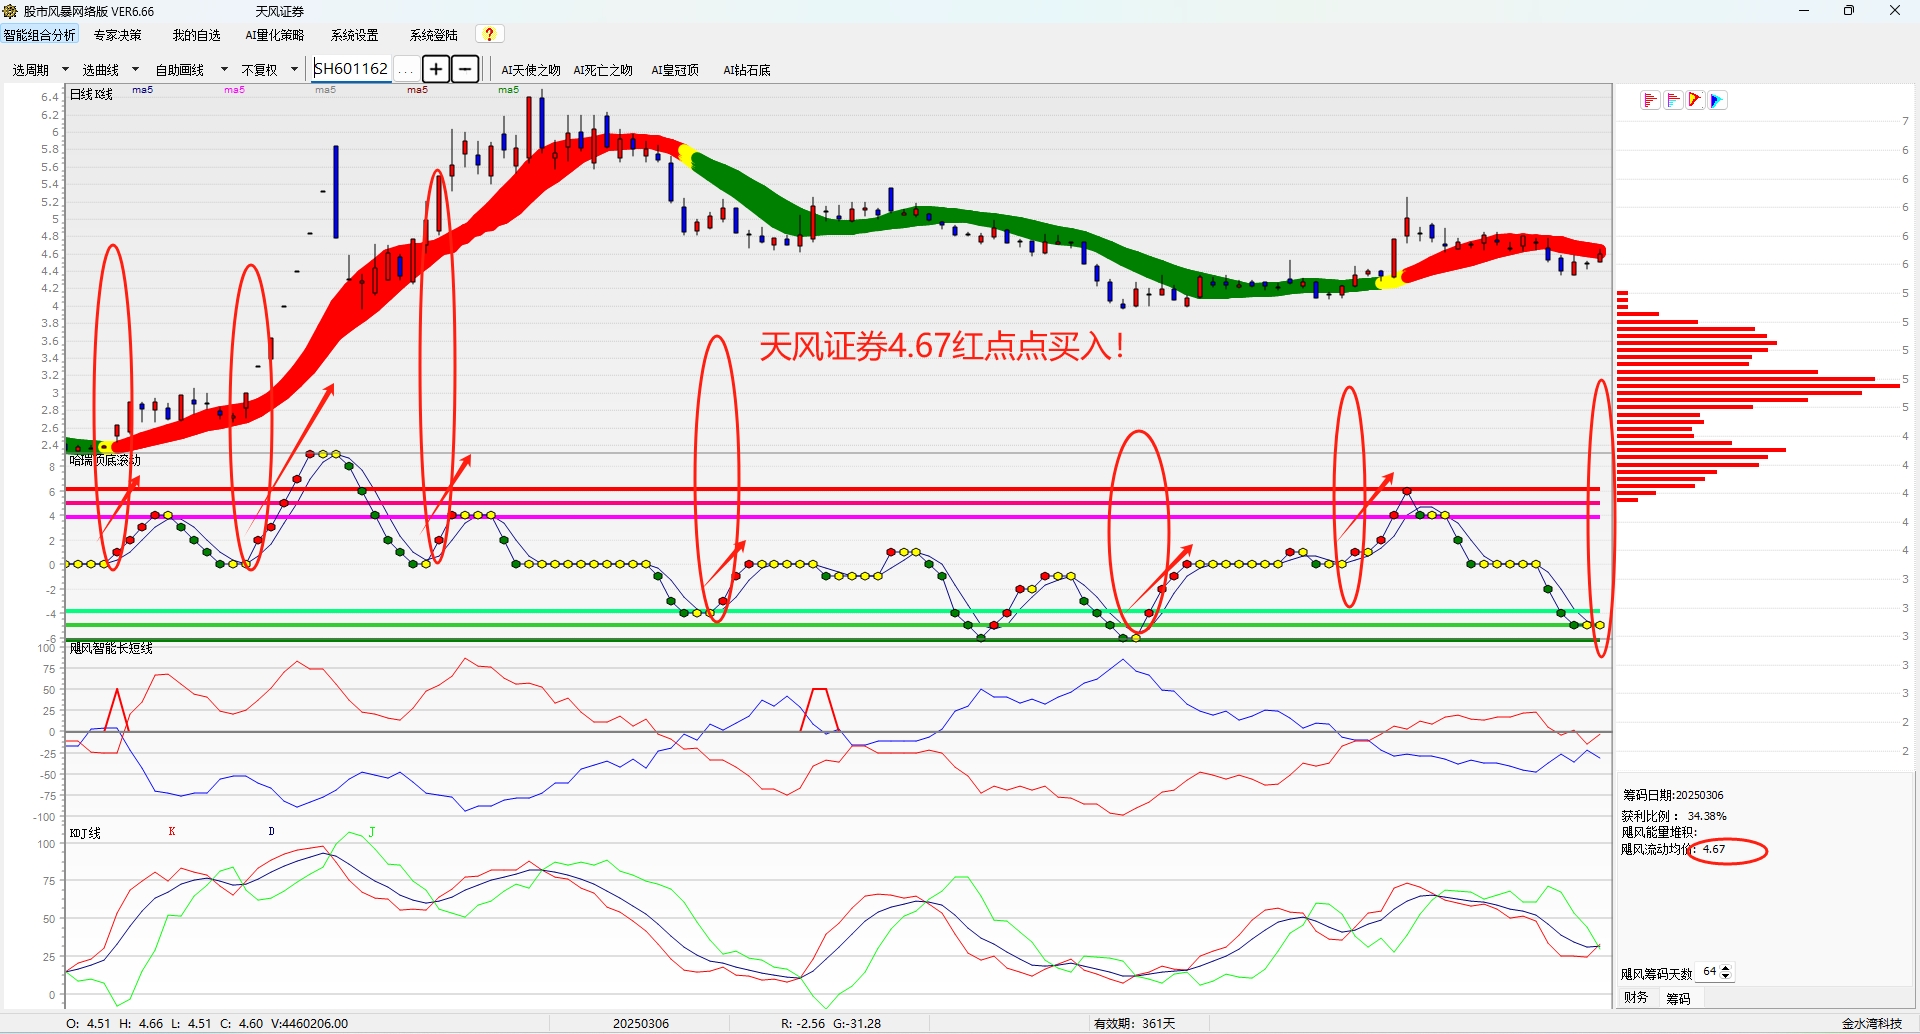
Task: Minimize the 股市风暴 window
Action: [x=1804, y=11]
